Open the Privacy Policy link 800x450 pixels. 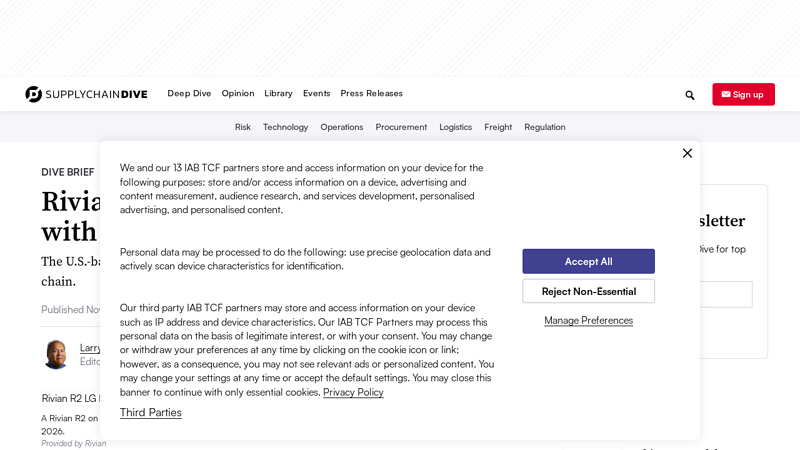click(353, 392)
